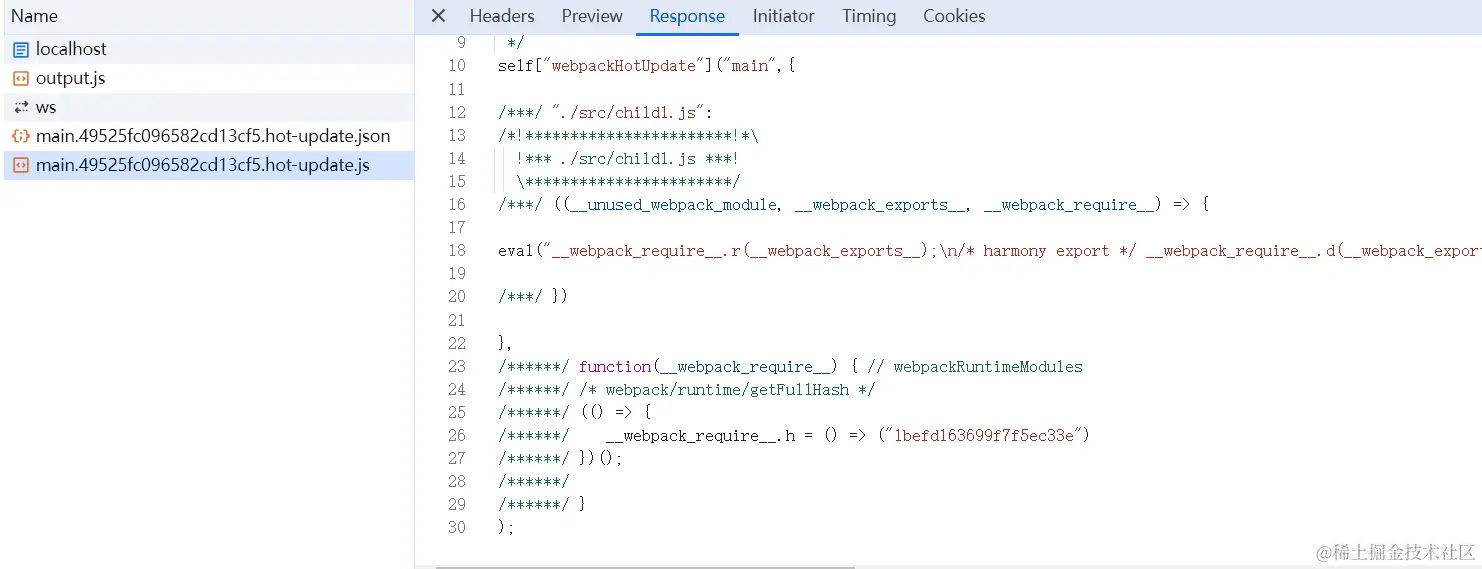Click line number 30 in the response
Image resolution: width=1482 pixels, height=569 pixels.
[457, 528]
